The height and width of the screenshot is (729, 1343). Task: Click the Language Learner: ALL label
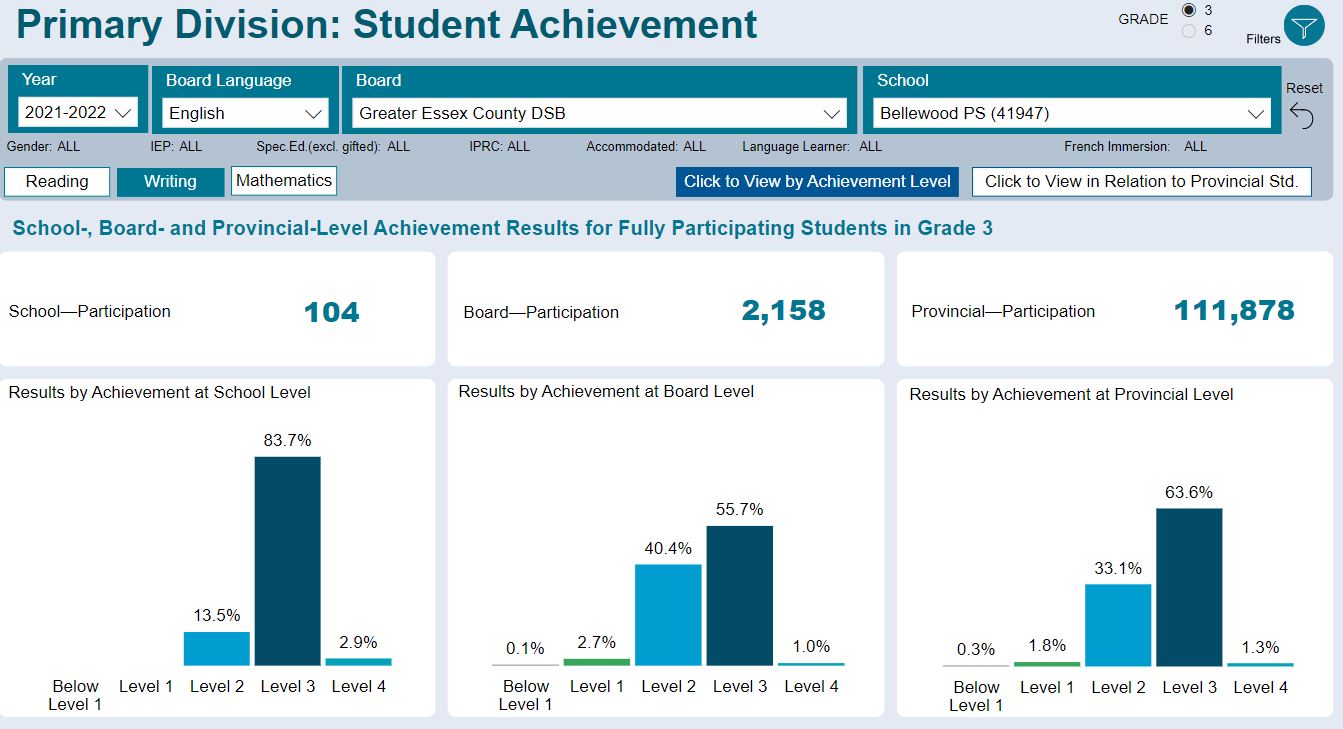point(812,146)
